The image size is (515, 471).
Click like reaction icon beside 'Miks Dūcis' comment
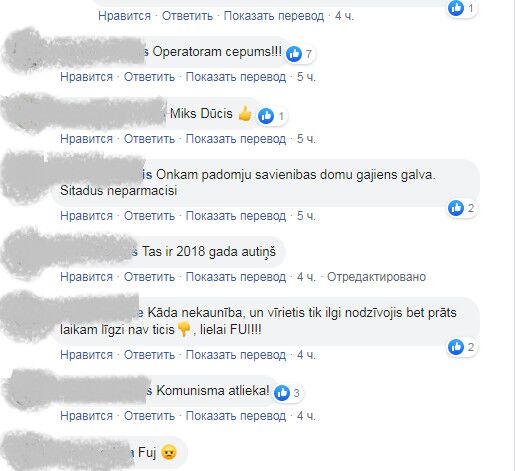tap(266, 116)
